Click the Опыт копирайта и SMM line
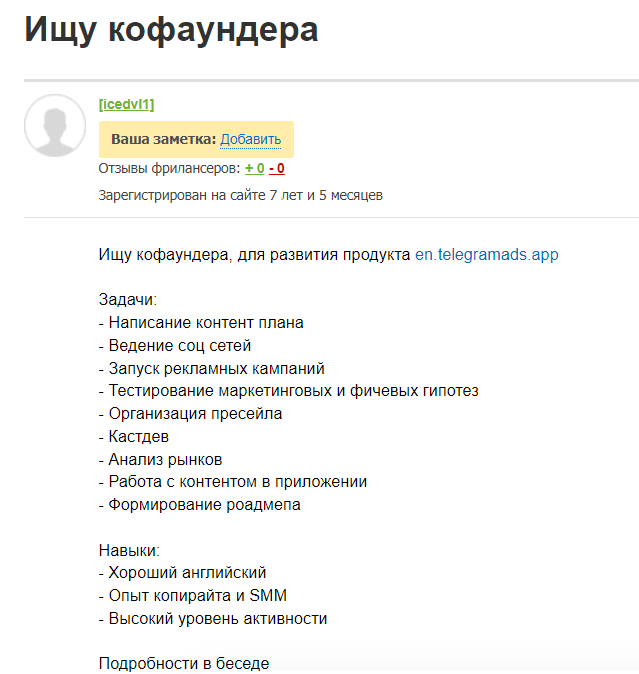 (x=193, y=595)
